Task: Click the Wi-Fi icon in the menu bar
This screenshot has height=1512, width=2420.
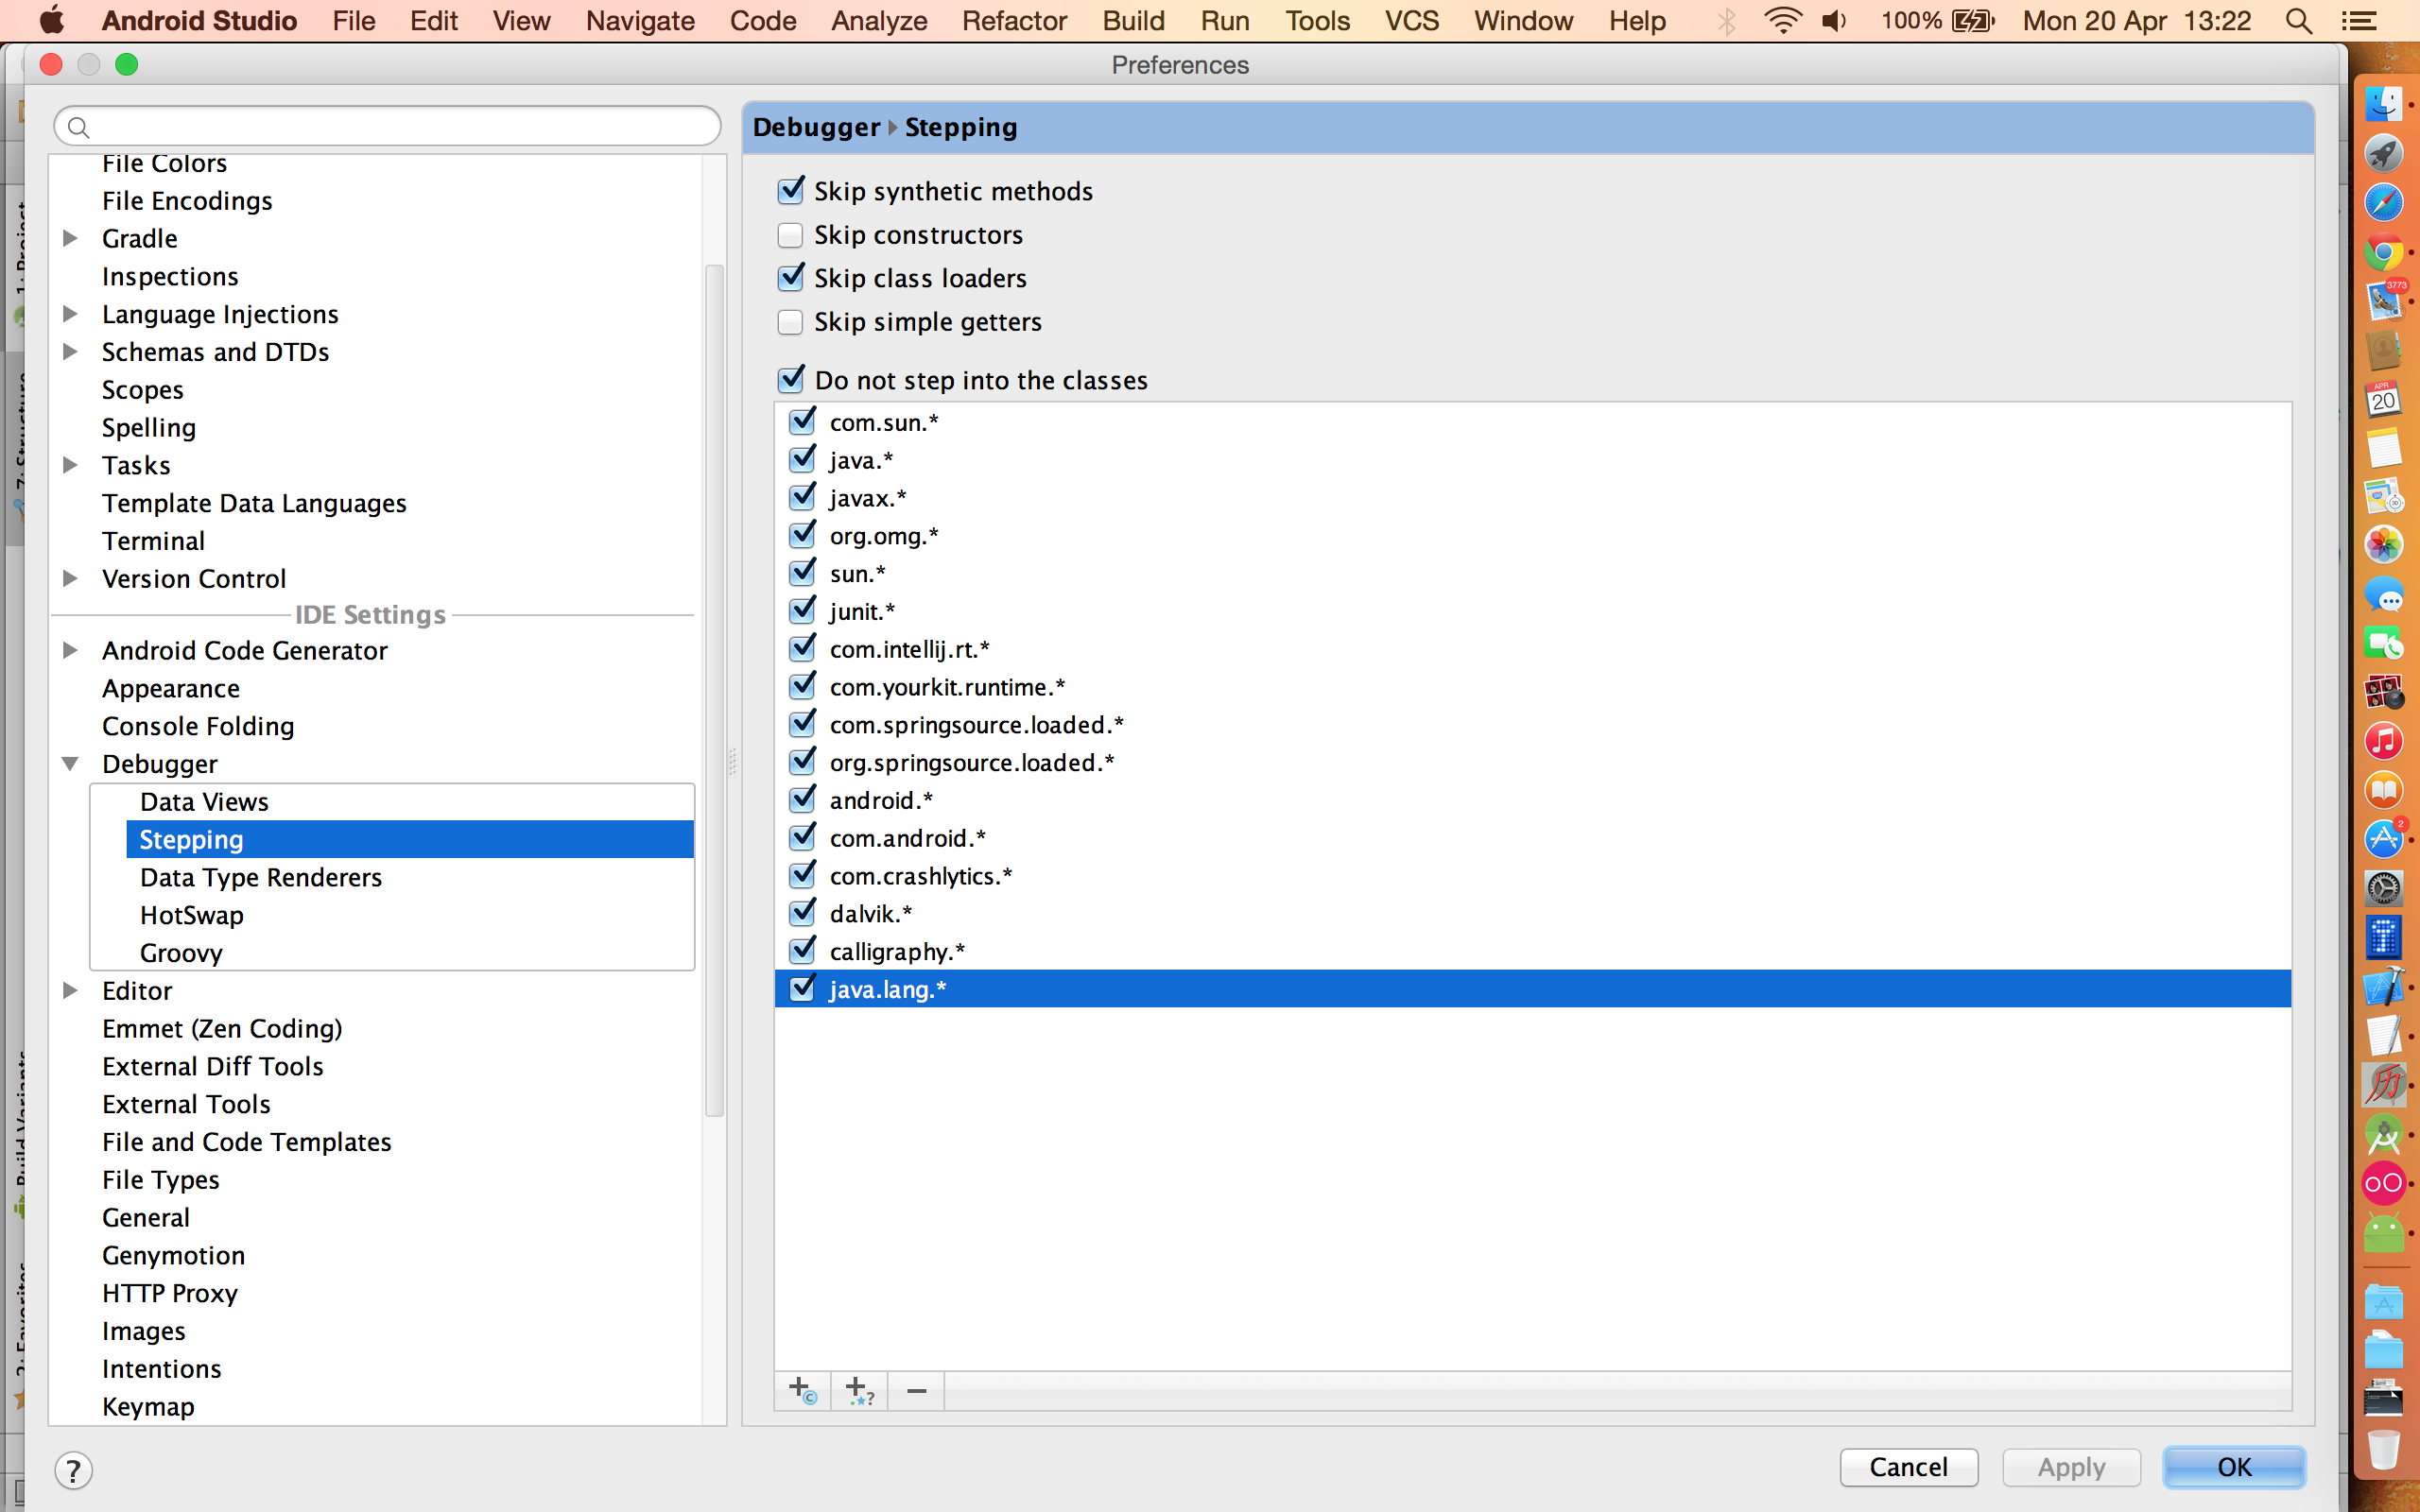Action: [1783, 21]
